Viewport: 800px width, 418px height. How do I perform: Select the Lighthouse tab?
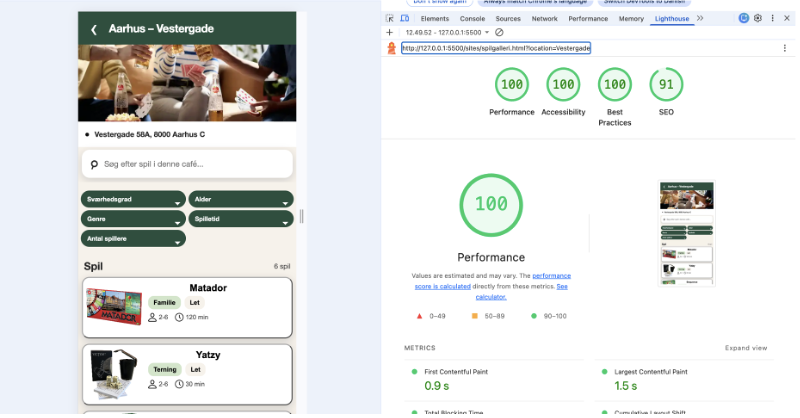click(672, 18)
